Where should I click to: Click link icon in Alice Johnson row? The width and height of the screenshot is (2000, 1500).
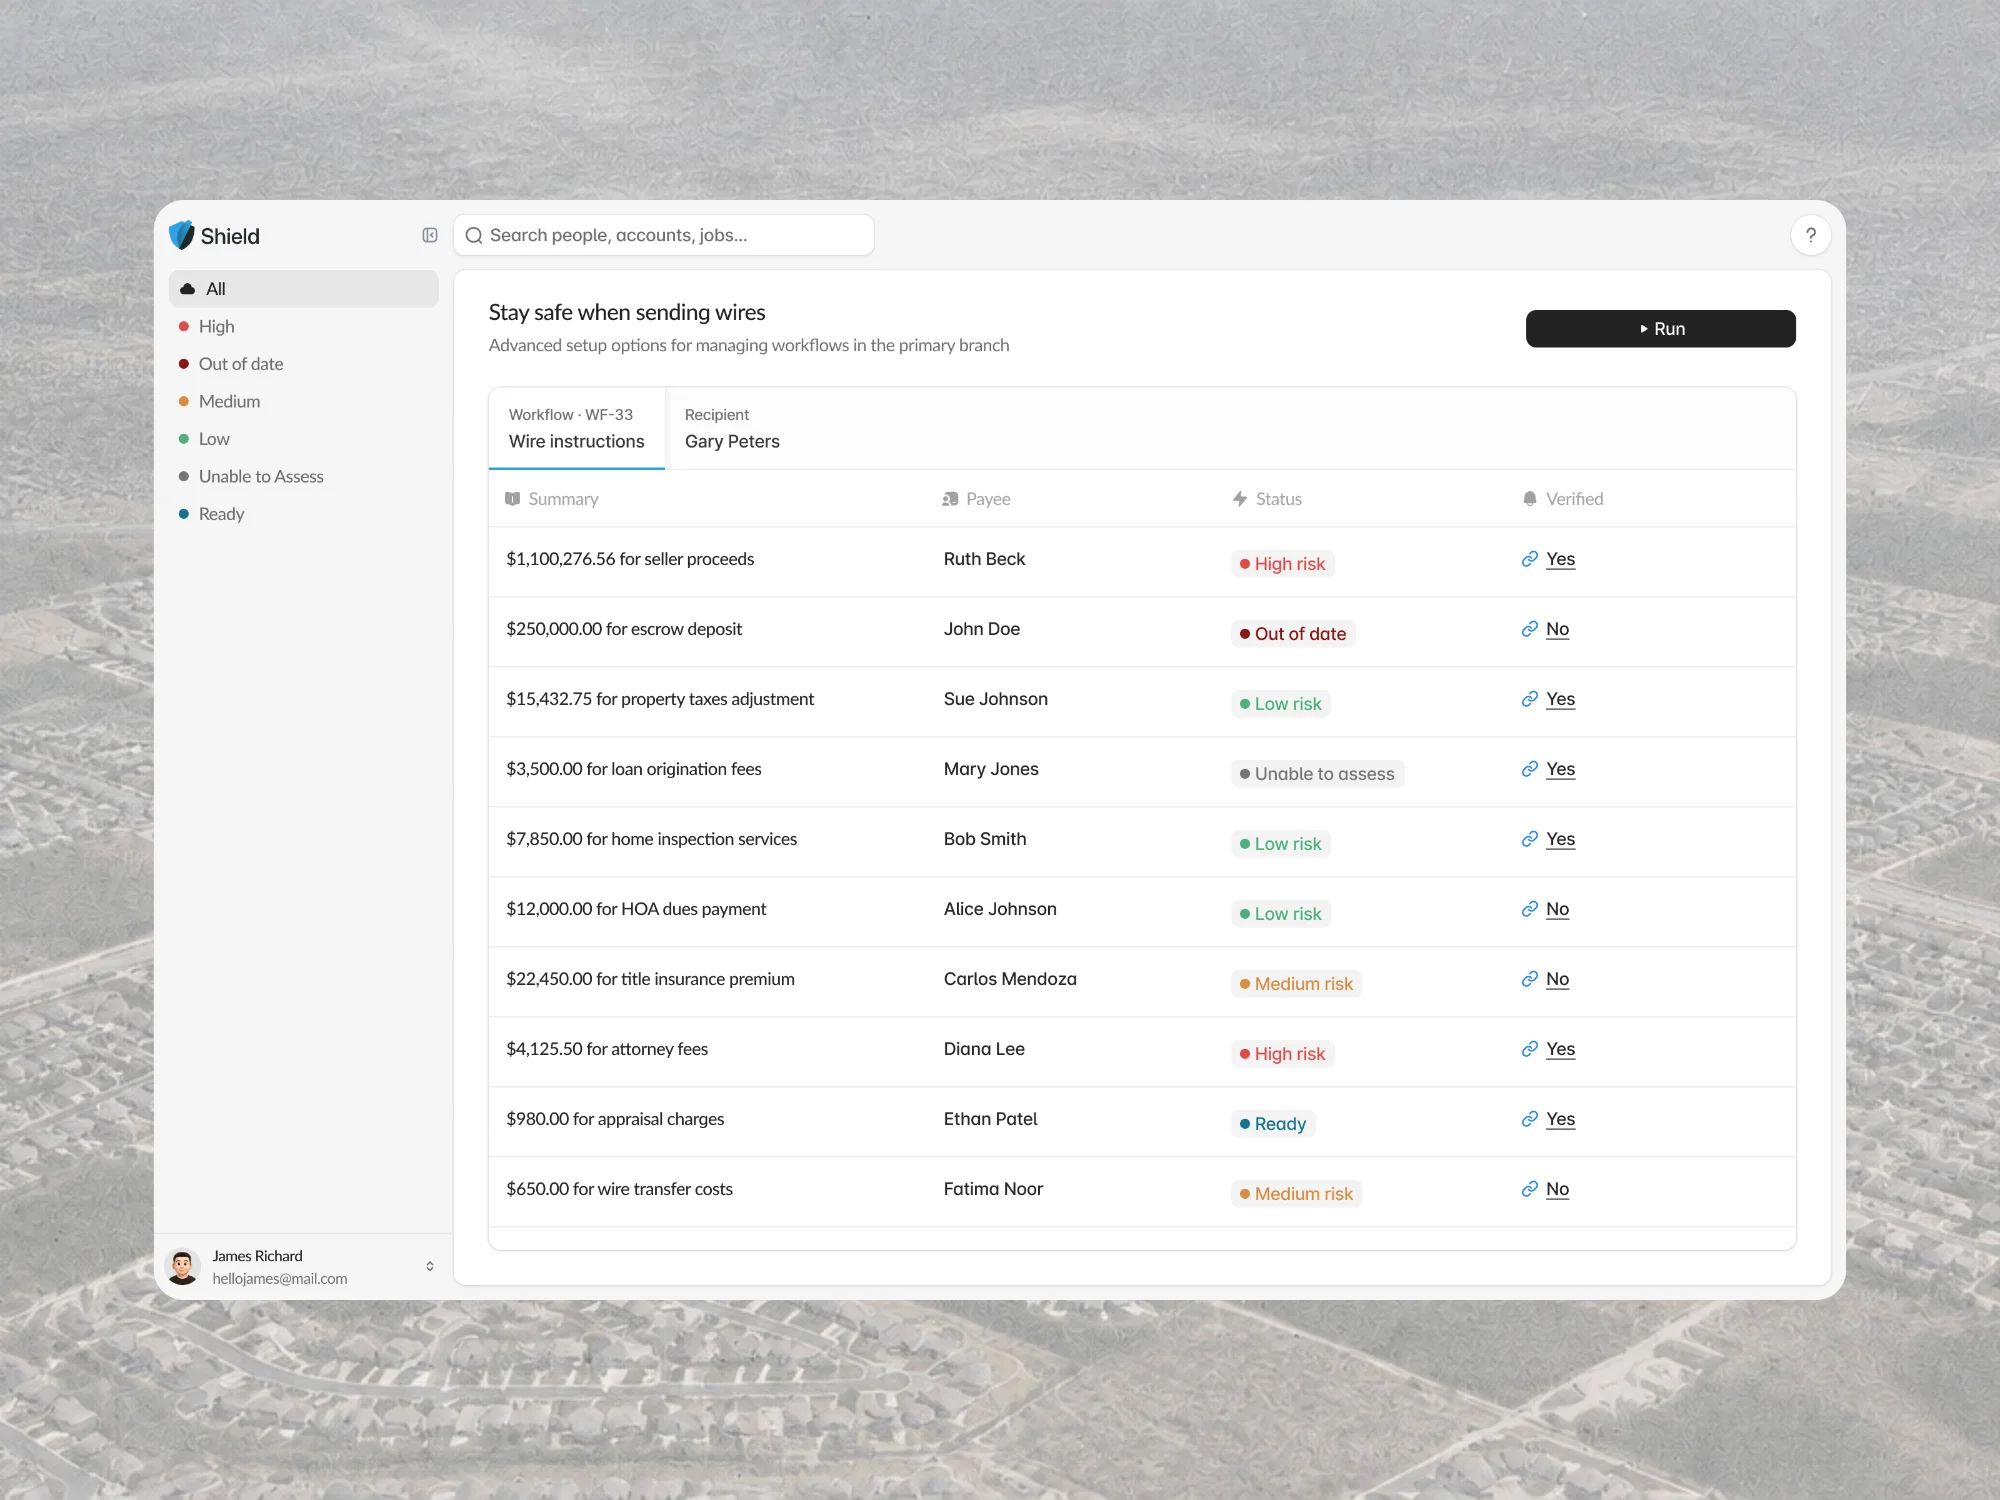[x=1530, y=909]
